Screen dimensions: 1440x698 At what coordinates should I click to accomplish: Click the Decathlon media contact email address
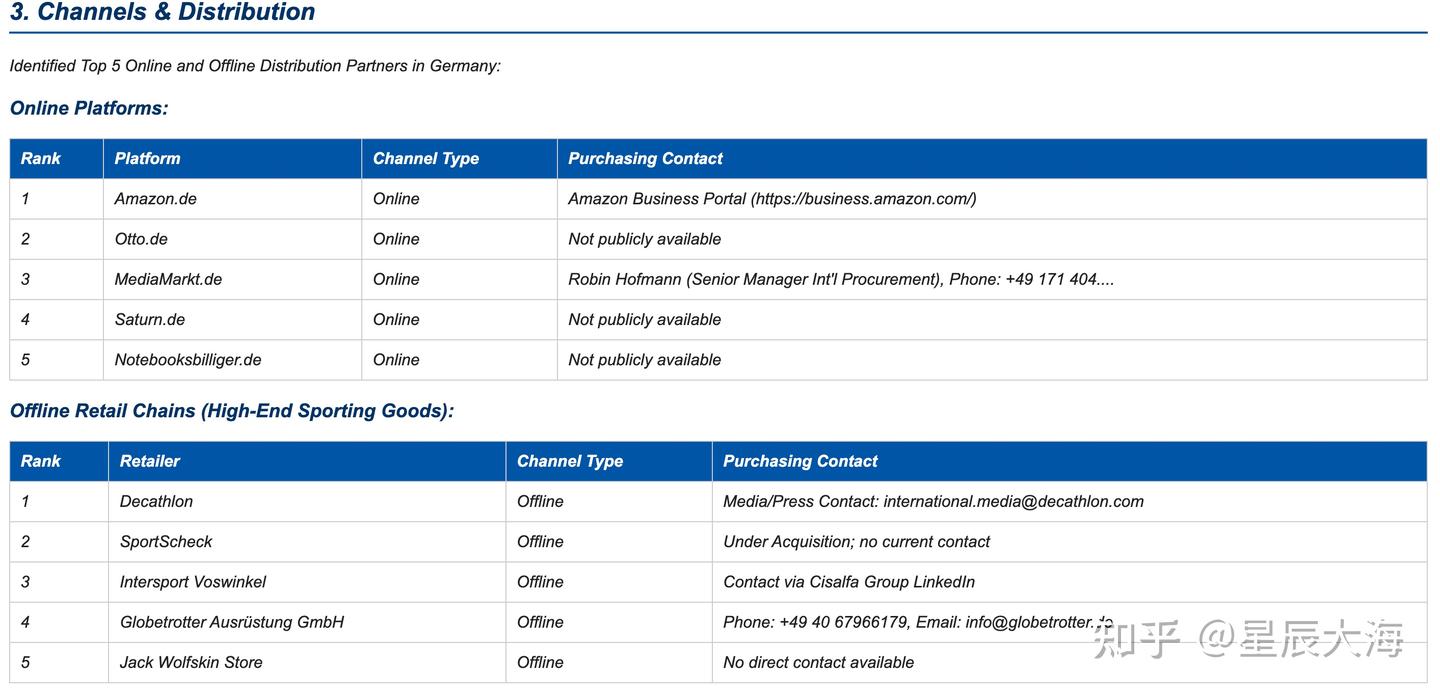pyautogui.click(x=1013, y=502)
